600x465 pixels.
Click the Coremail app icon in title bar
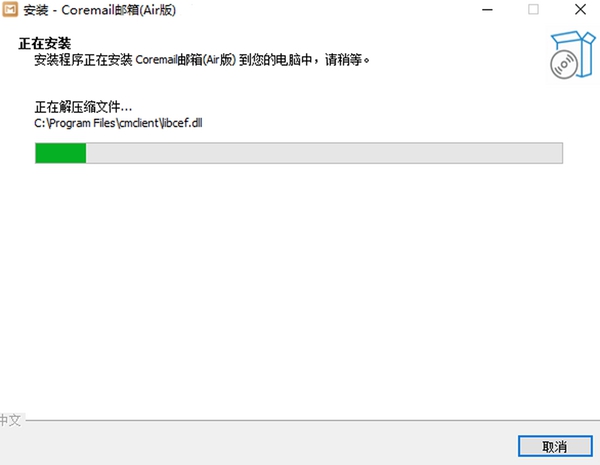(x=10, y=10)
